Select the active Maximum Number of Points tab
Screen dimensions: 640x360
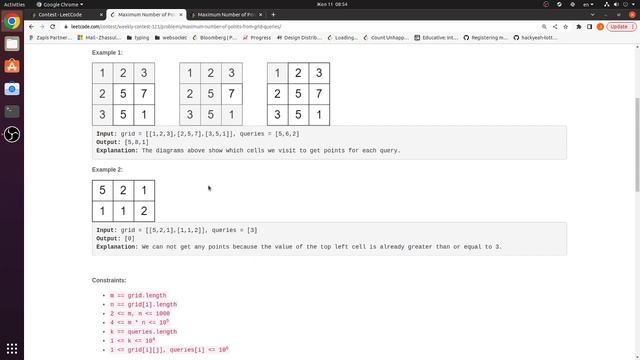pos(146,15)
